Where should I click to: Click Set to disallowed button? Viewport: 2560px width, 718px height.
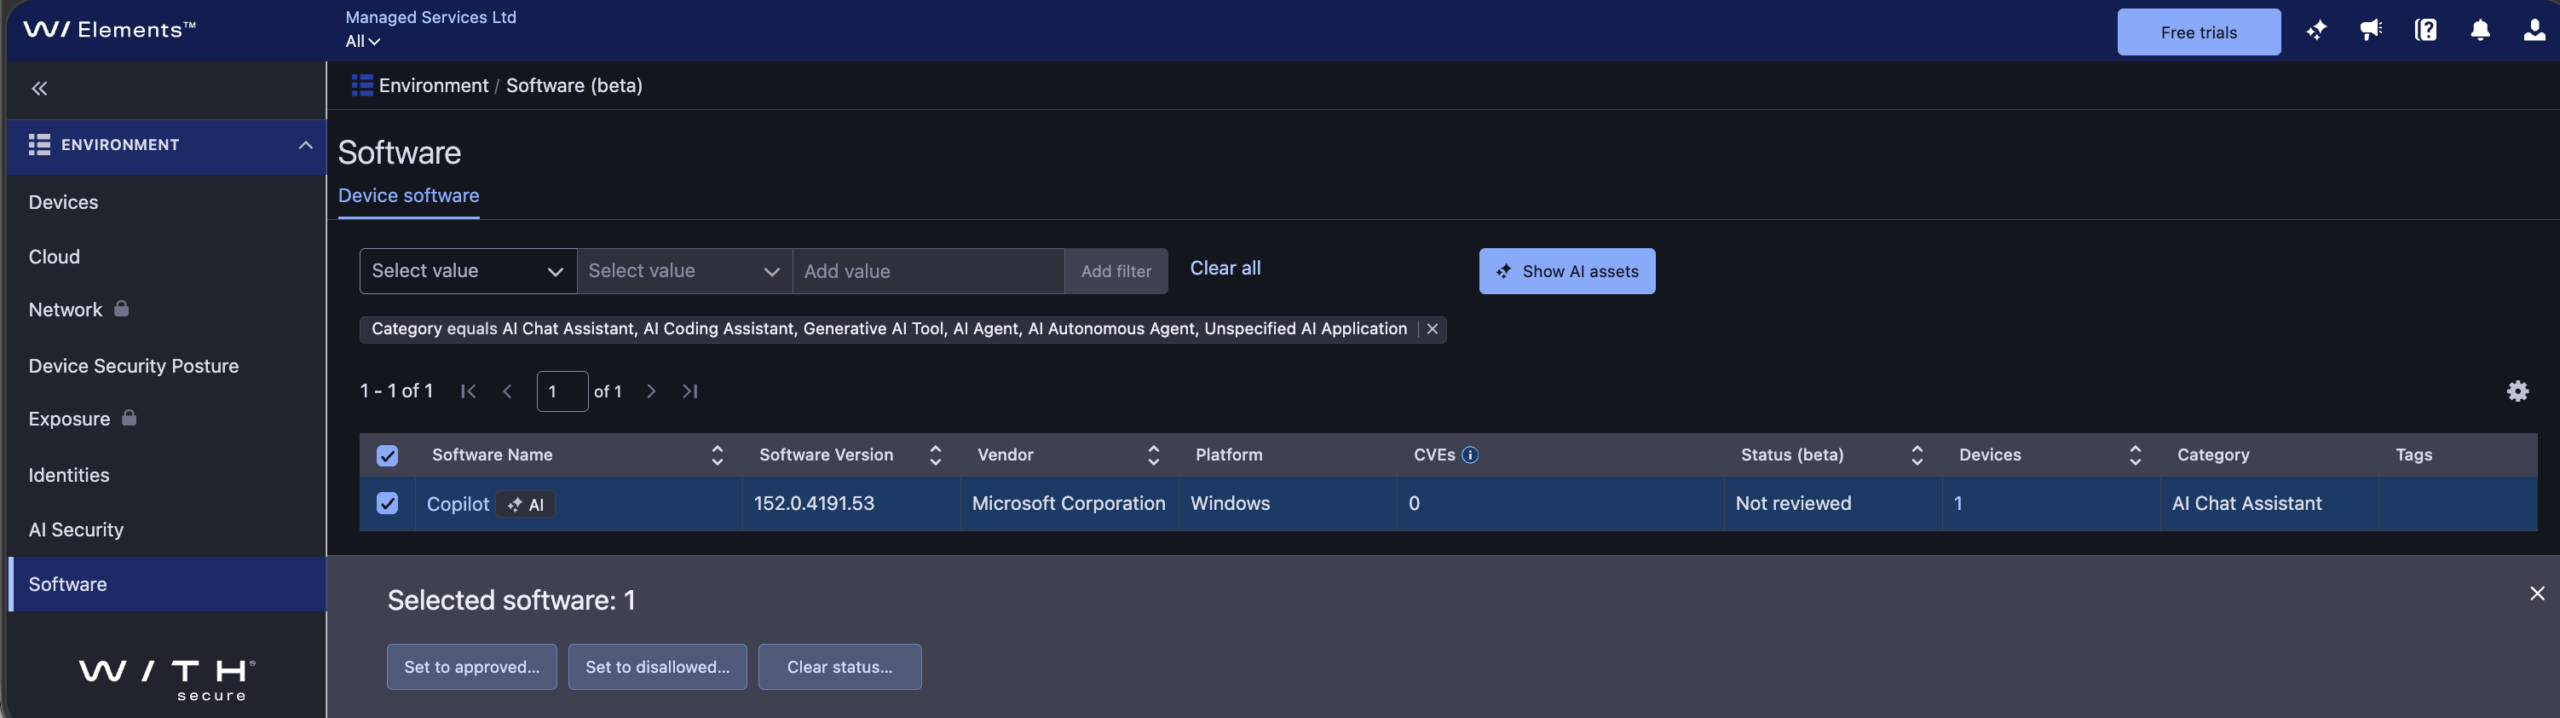tap(657, 667)
